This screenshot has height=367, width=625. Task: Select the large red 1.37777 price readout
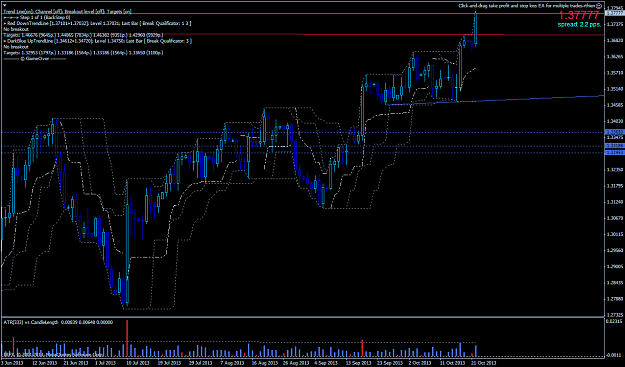pos(579,16)
